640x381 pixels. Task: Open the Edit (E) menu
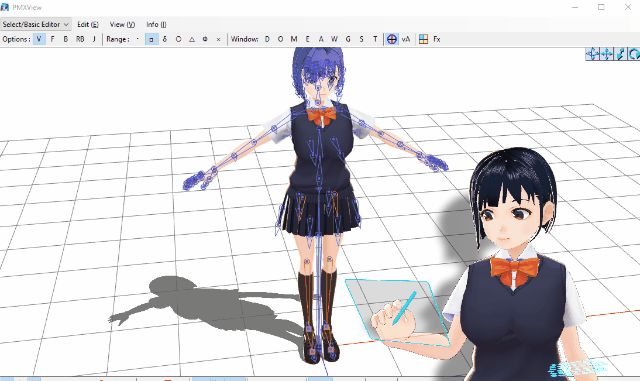[88, 25]
